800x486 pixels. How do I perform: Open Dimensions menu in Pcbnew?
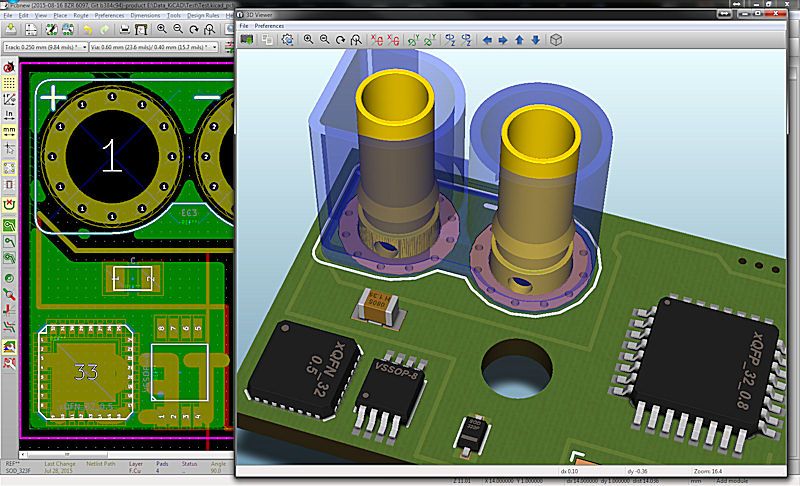coord(145,16)
